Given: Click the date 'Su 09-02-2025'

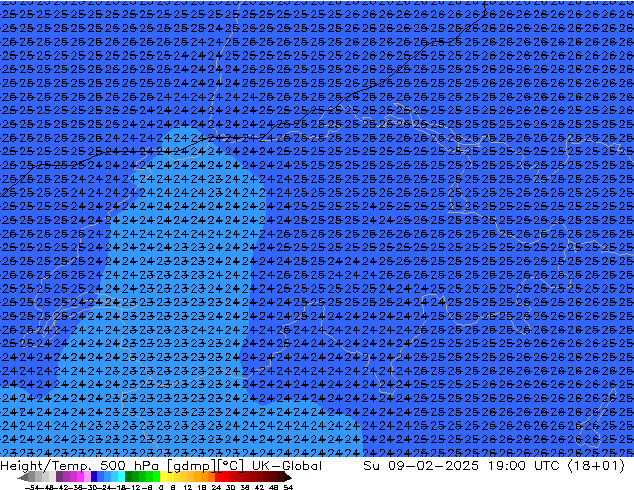Looking at the screenshot, I should coord(421,466).
